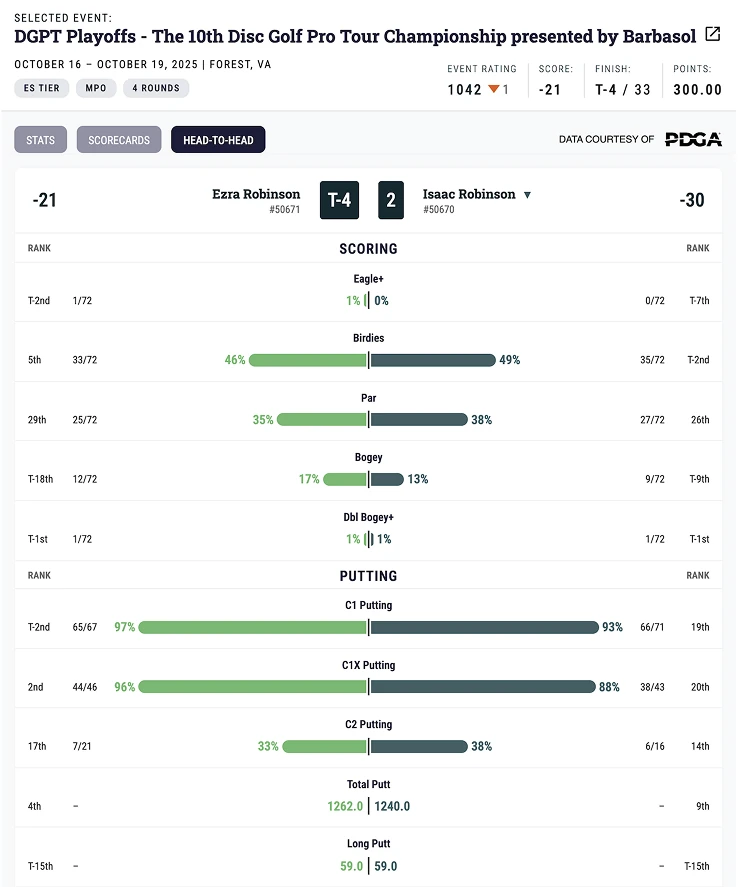Toggle to the STATS view

pyautogui.click(x=40, y=140)
